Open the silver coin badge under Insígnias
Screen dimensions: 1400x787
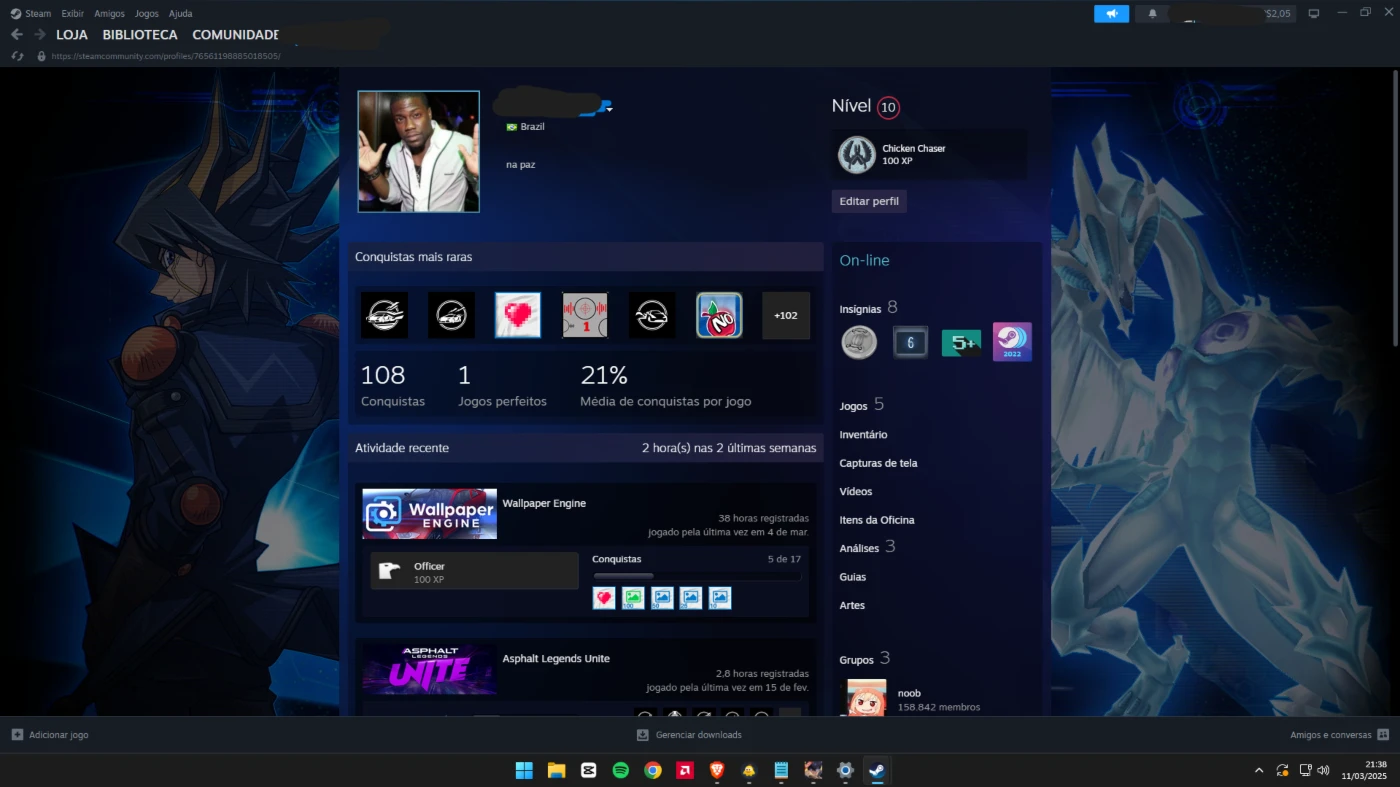pos(859,342)
